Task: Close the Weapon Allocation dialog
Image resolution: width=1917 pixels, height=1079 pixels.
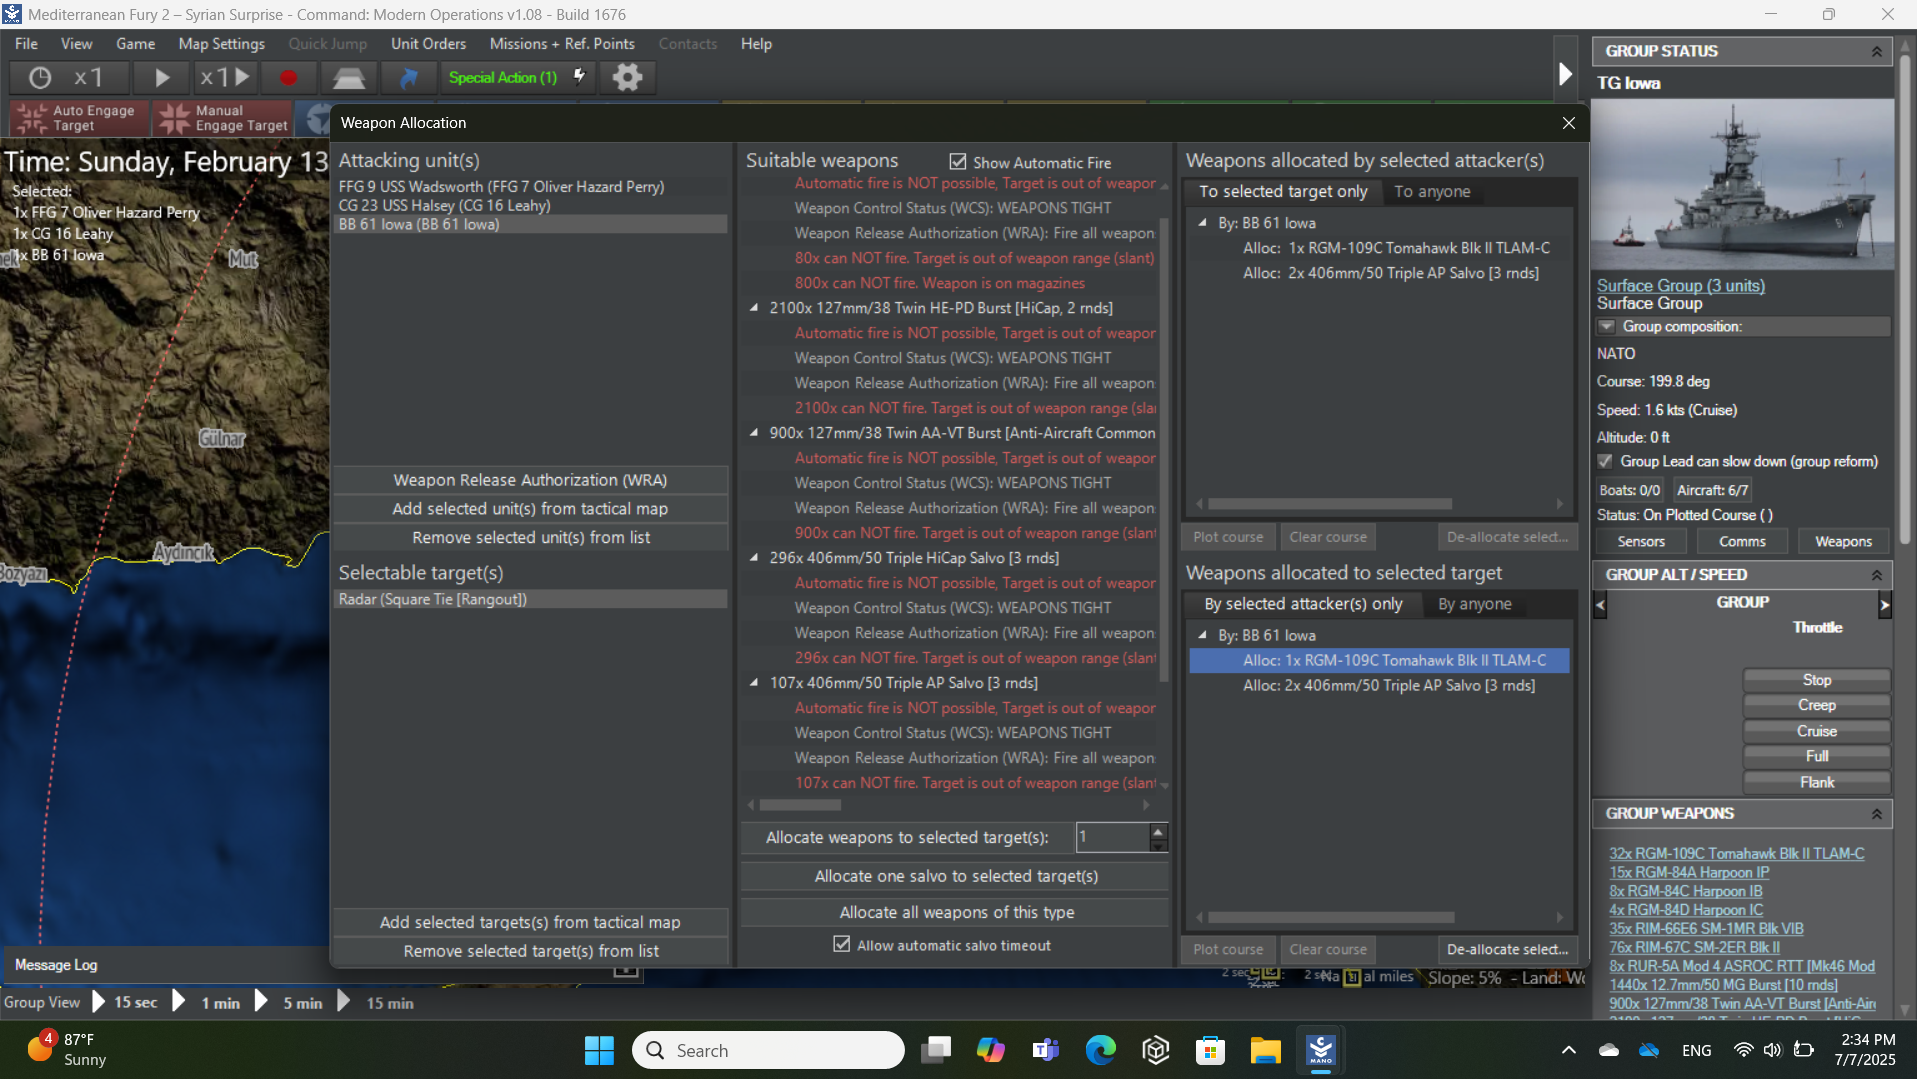Action: point(1568,122)
